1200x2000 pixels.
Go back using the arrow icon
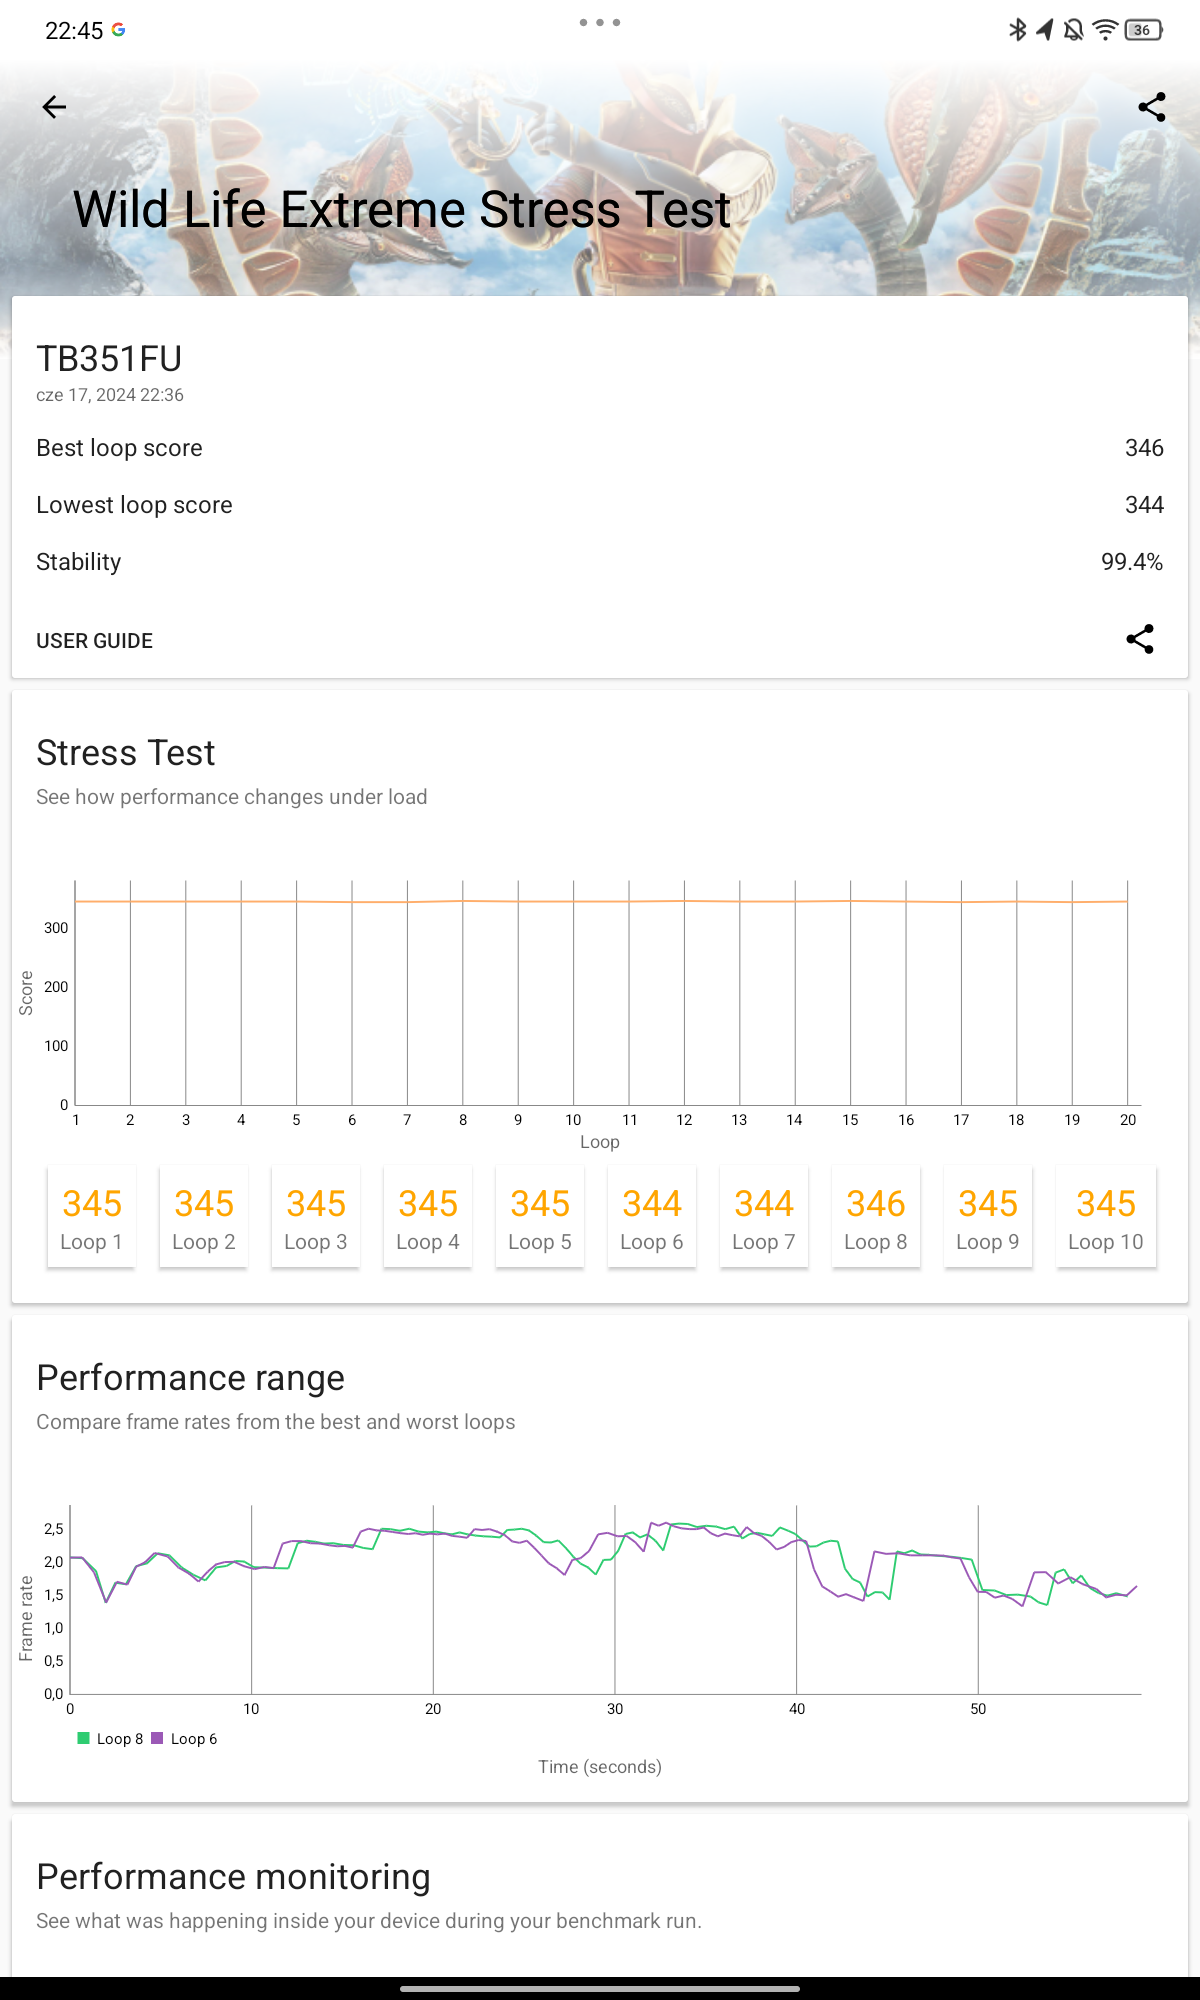[54, 107]
